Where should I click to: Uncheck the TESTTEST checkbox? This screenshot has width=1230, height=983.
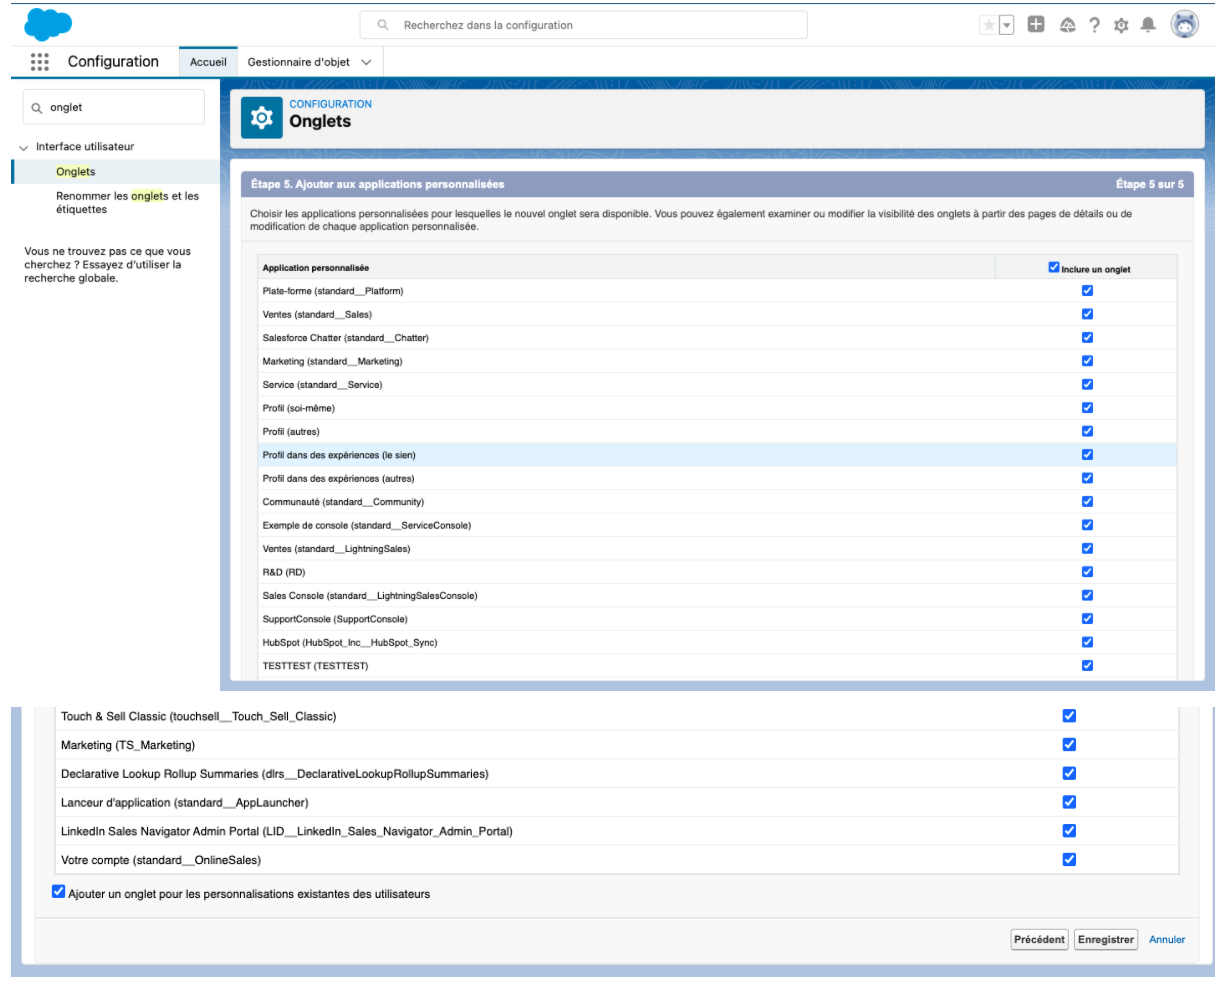coord(1087,666)
